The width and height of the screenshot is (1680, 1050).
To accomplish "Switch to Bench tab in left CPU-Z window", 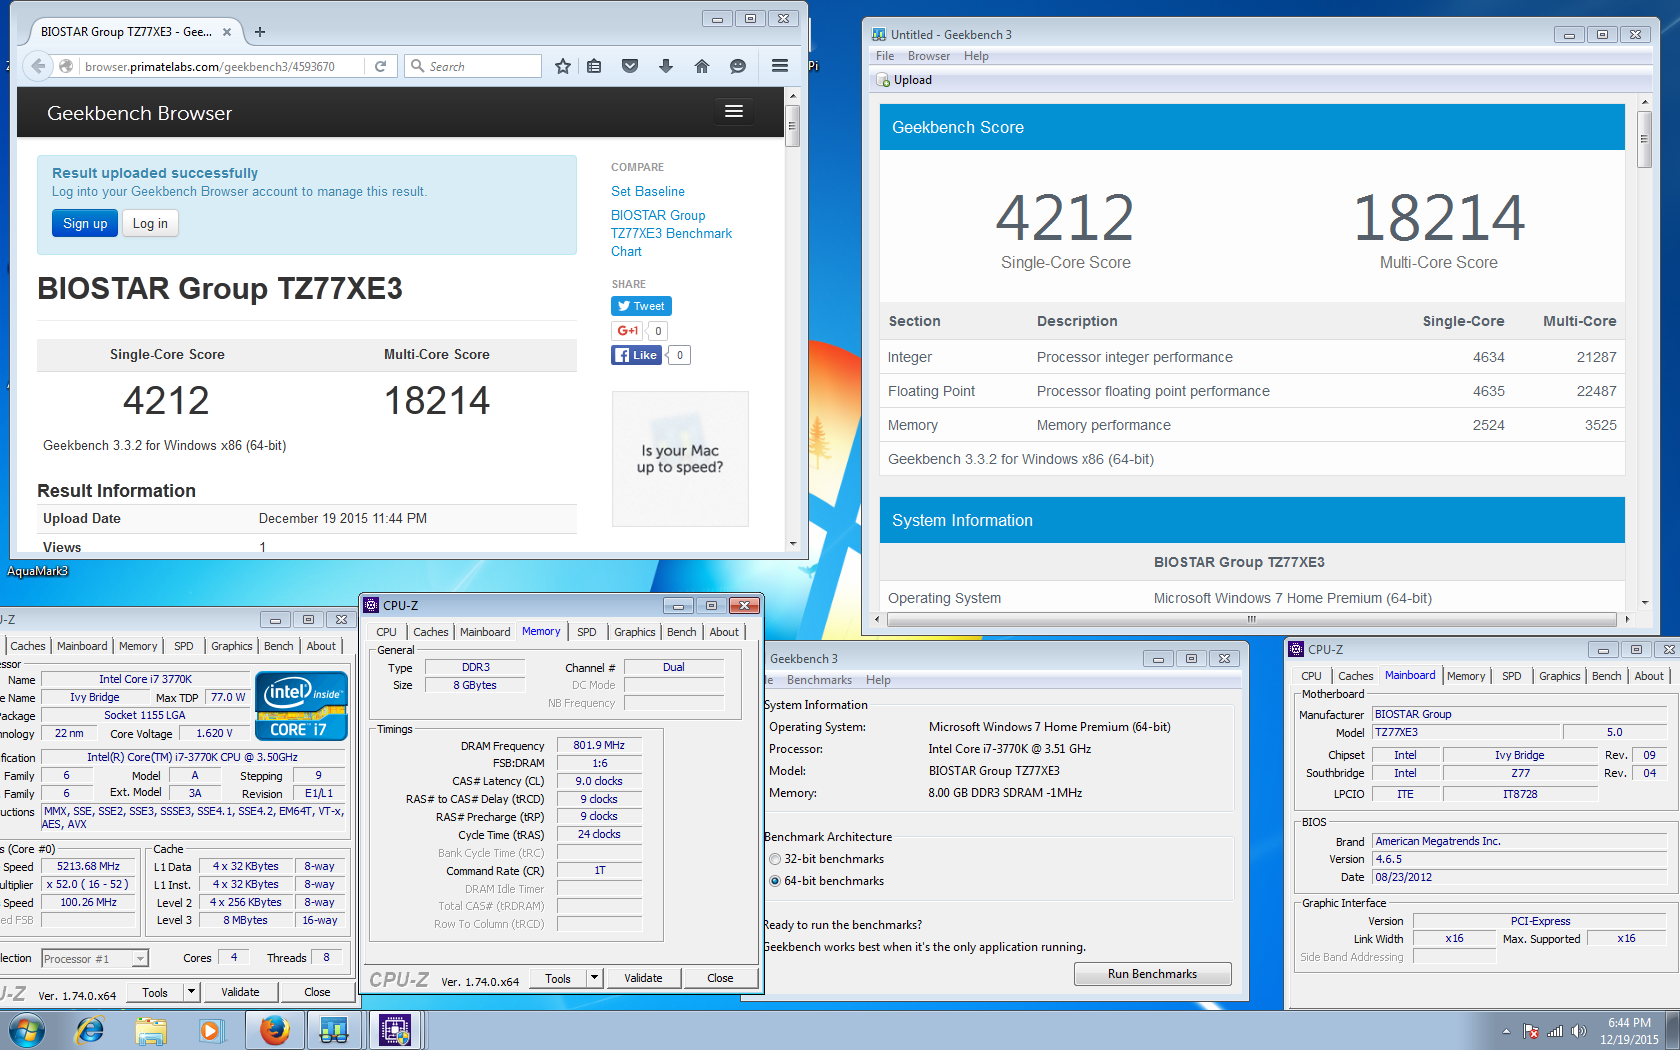I will click(279, 646).
